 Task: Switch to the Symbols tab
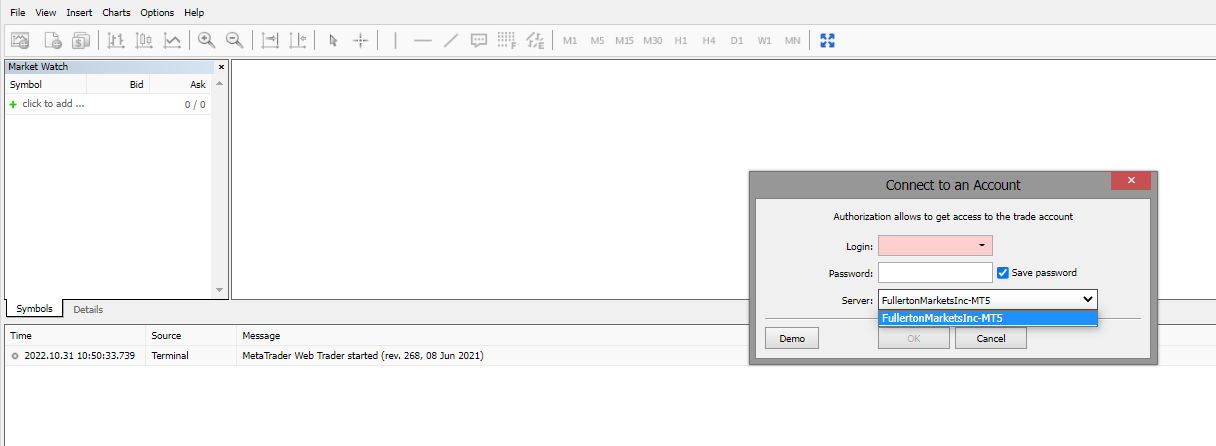click(34, 309)
